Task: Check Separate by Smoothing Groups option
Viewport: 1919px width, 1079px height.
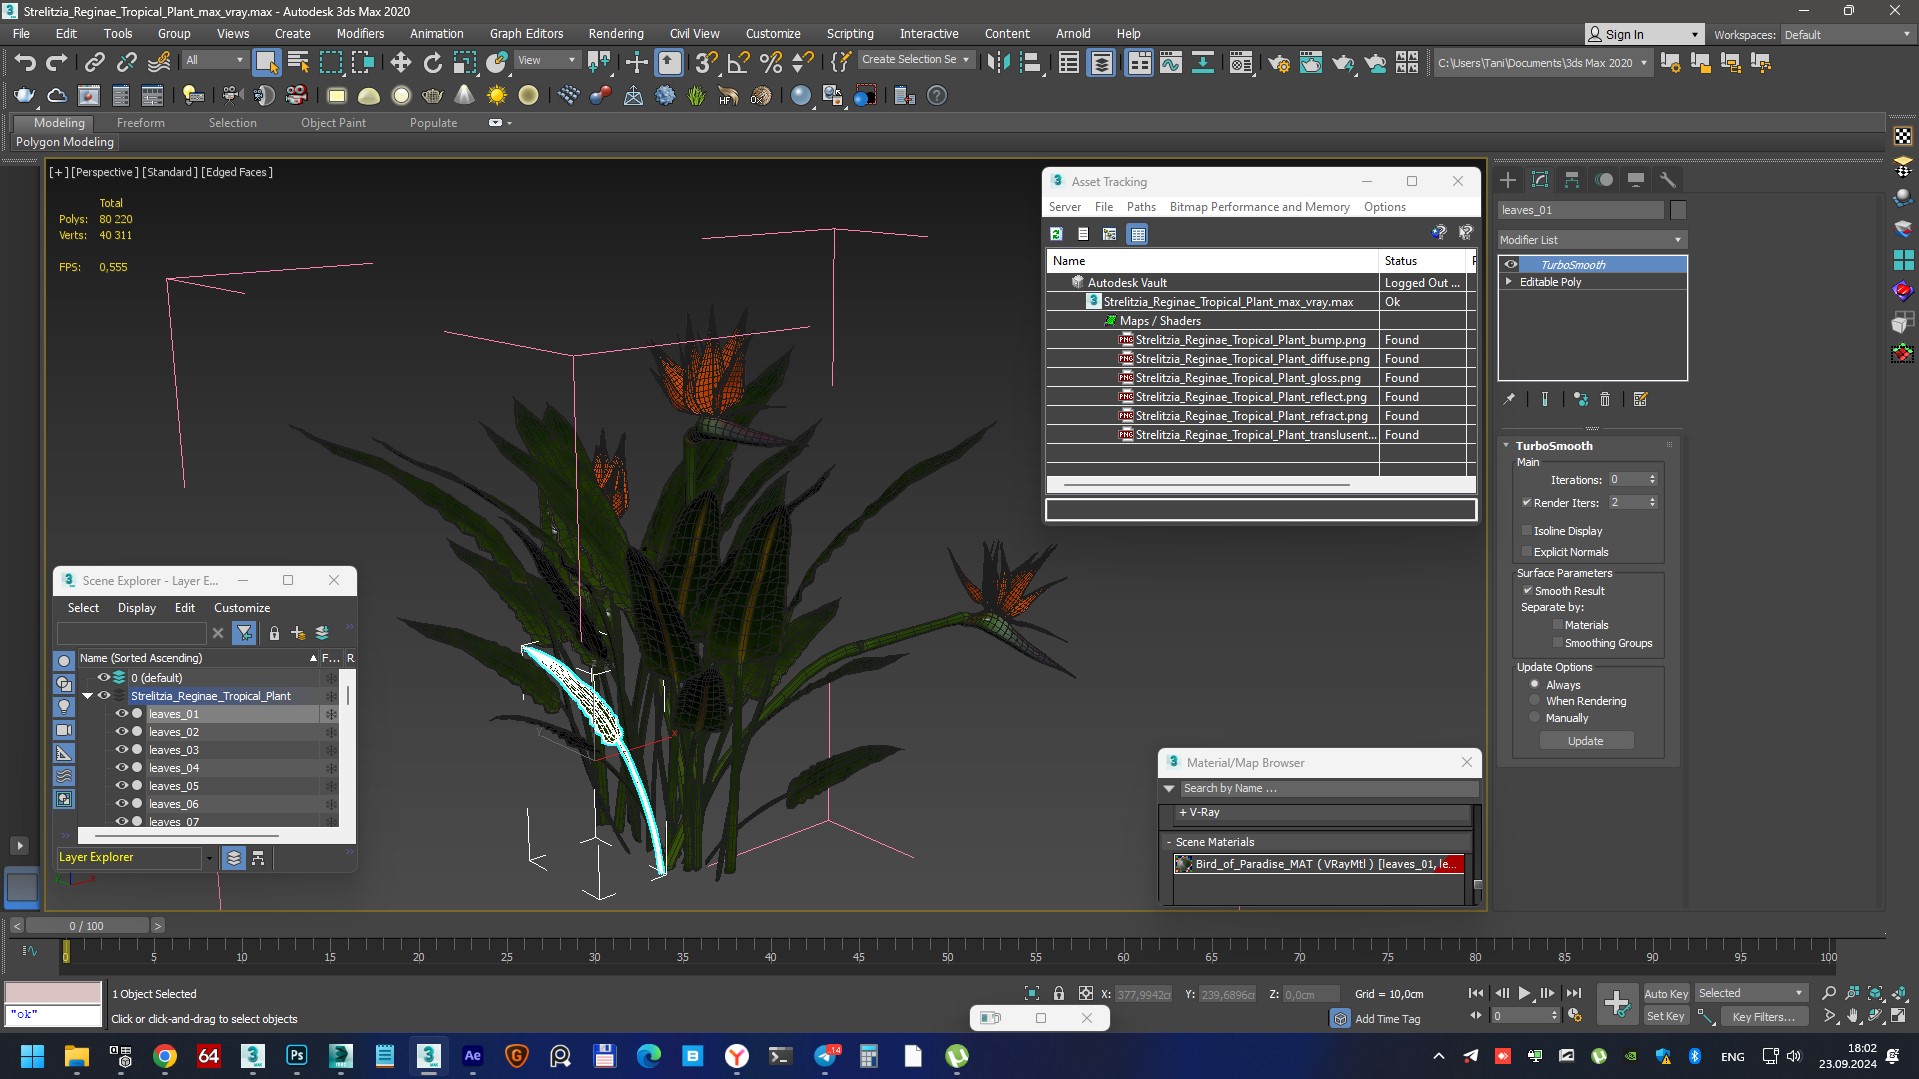Action: (1558, 643)
